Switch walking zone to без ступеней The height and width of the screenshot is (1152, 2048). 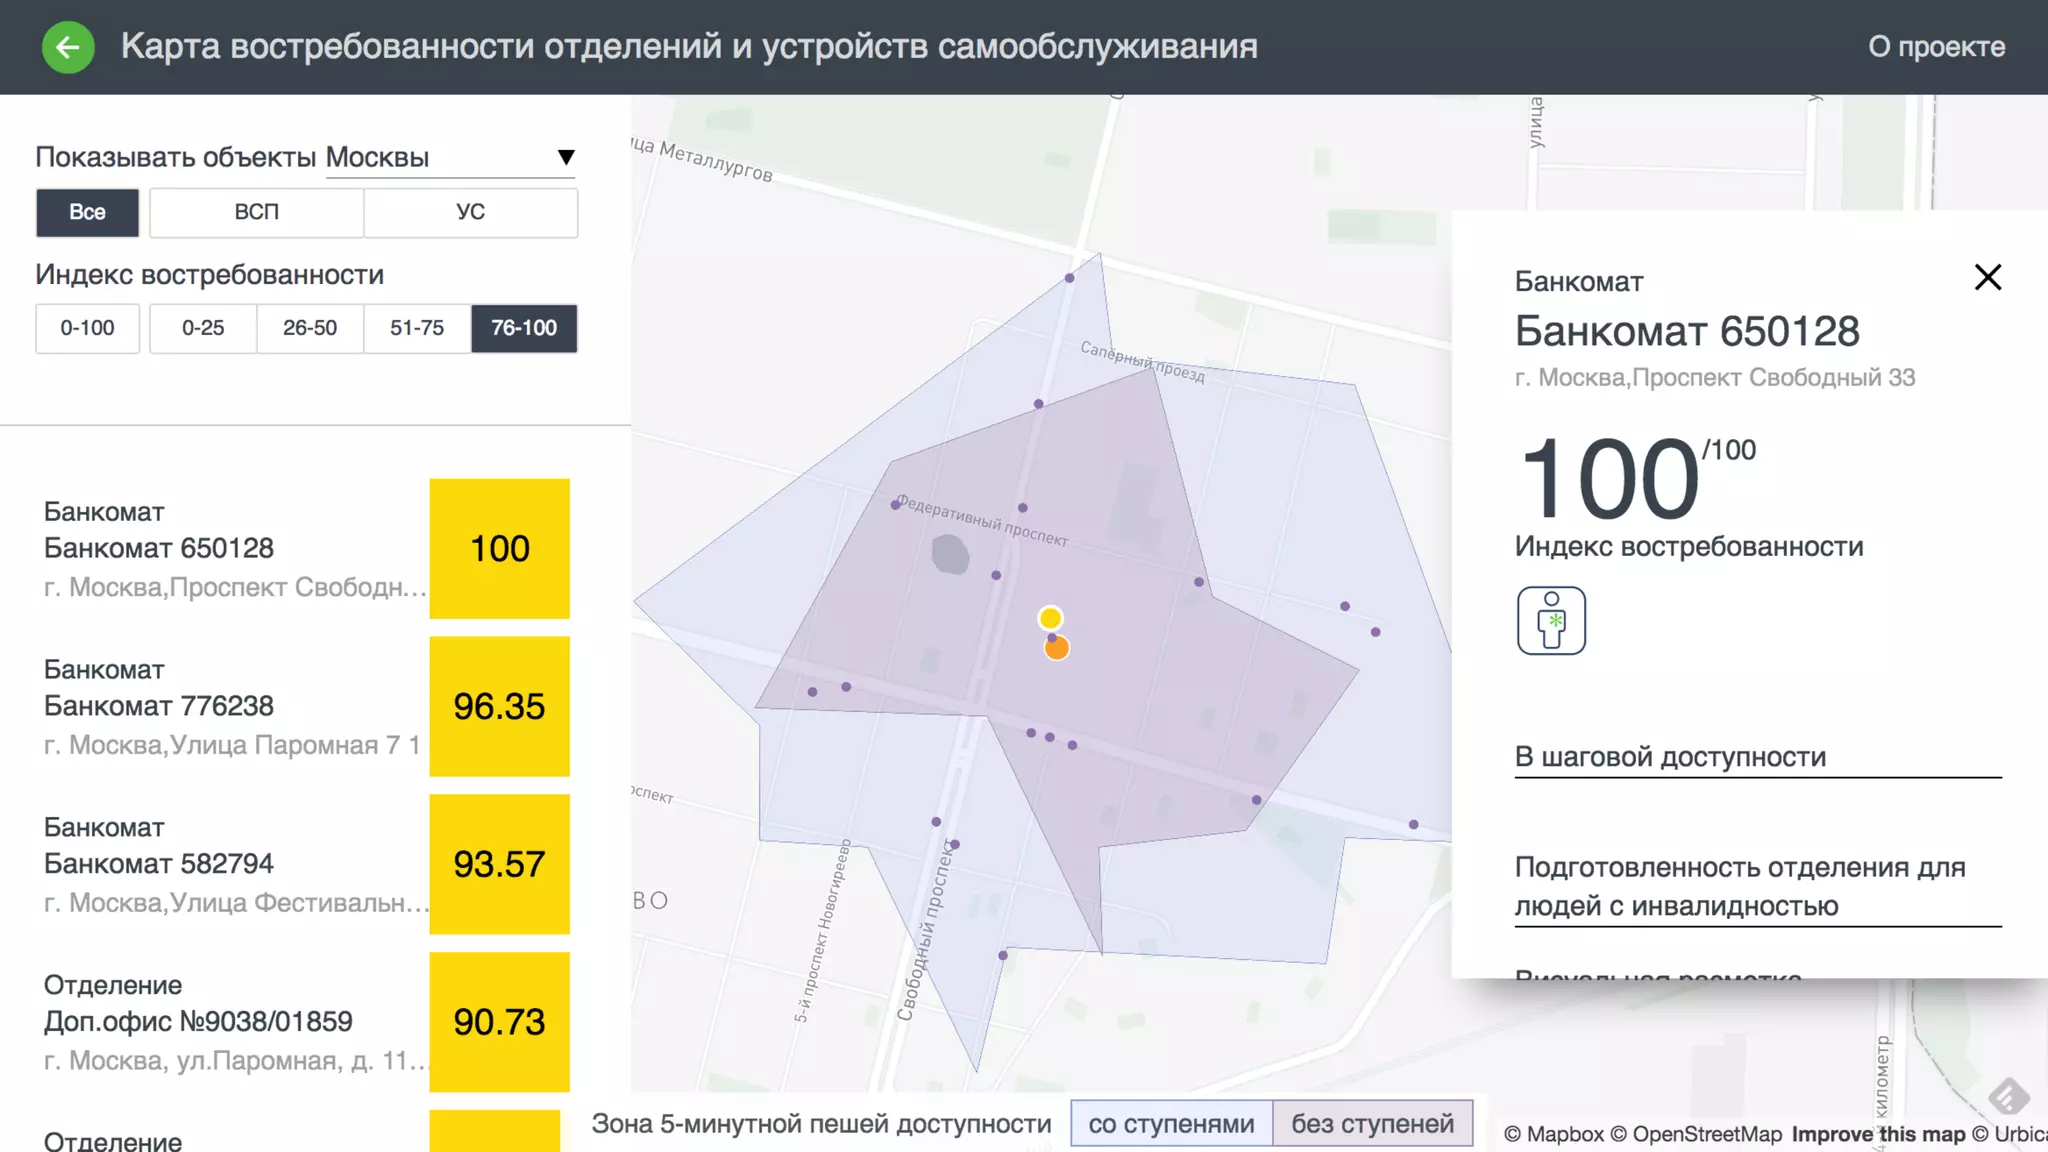click(x=1372, y=1124)
